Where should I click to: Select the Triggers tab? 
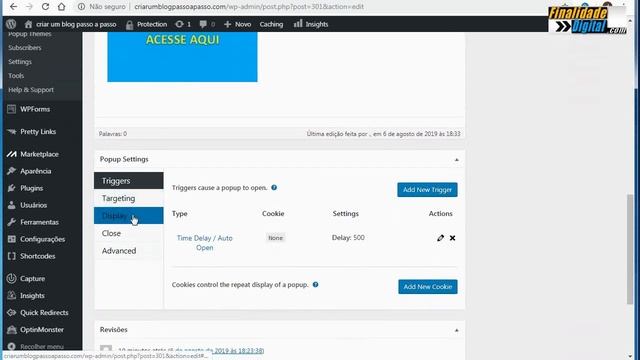click(x=129, y=180)
